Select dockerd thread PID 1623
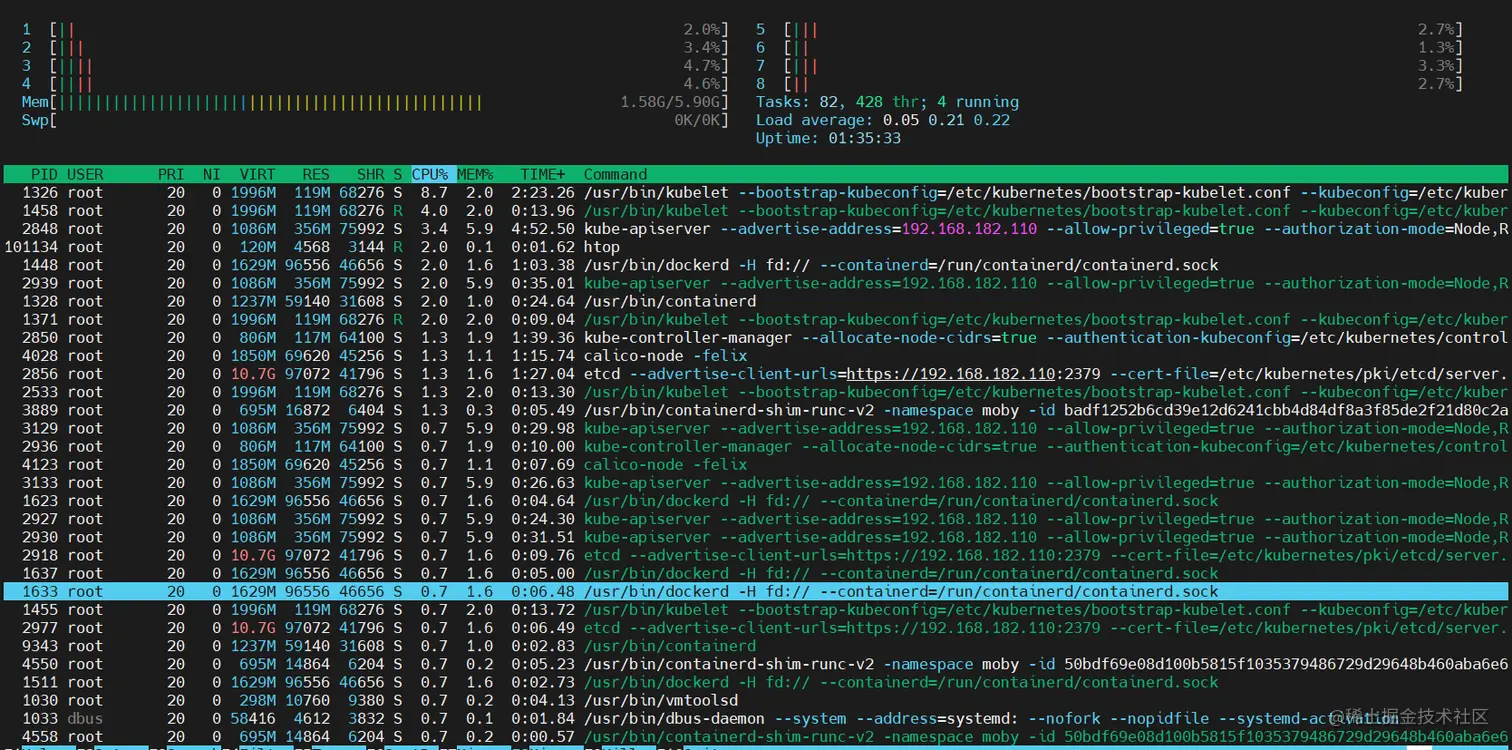 click(x=756, y=500)
